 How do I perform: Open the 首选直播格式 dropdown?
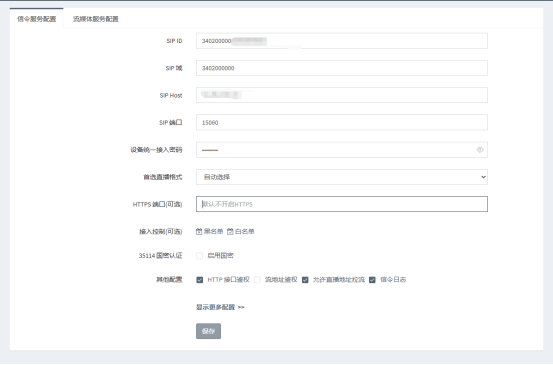point(342,177)
